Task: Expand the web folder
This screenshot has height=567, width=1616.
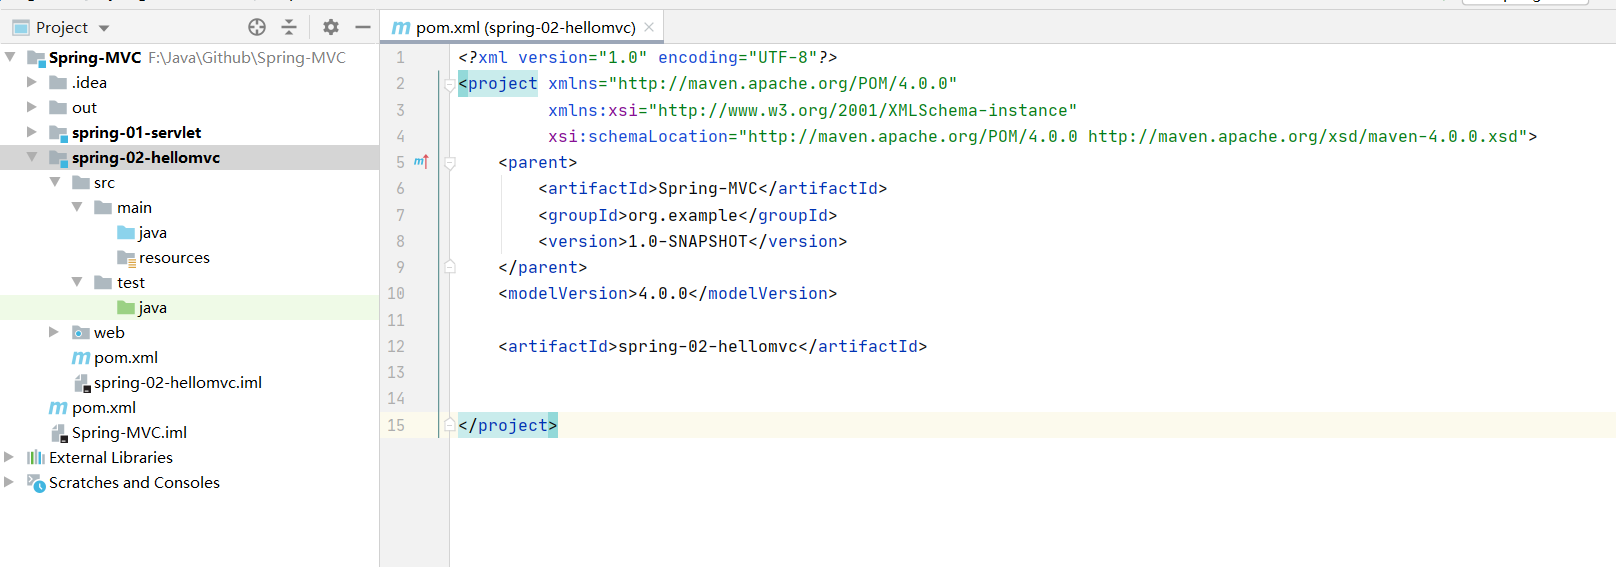Action: click(54, 332)
